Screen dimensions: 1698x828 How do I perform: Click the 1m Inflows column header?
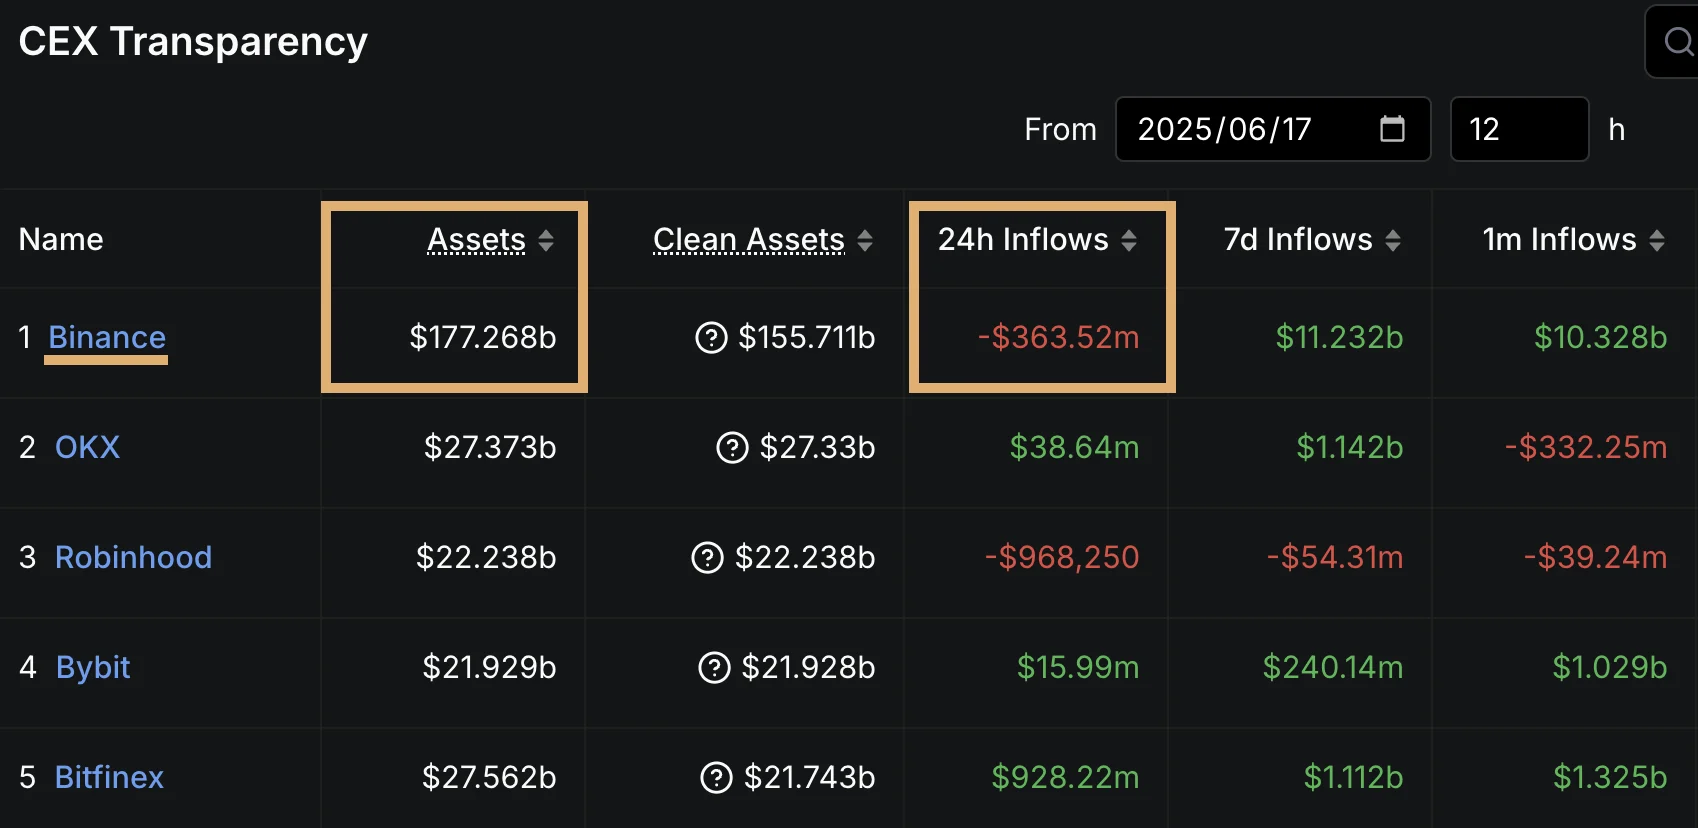coord(1560,240)
